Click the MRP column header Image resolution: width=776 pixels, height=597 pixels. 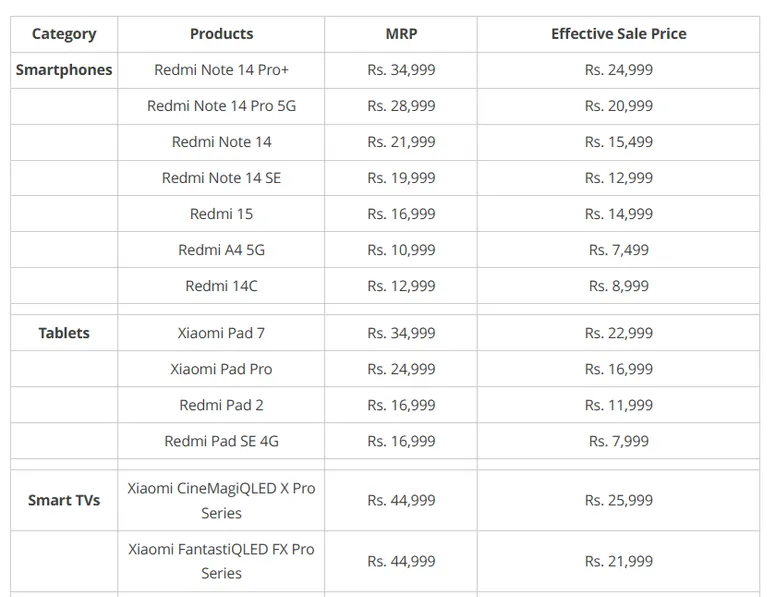[401, 34]
